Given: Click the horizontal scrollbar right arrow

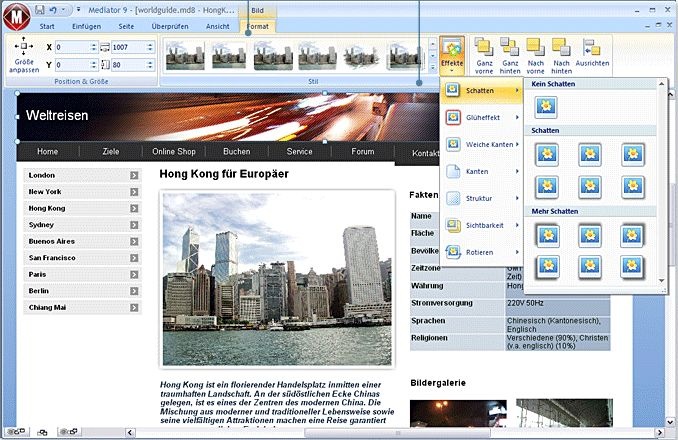Looking at the screenshot, I should pyautogui.click(x=659, y=432).
